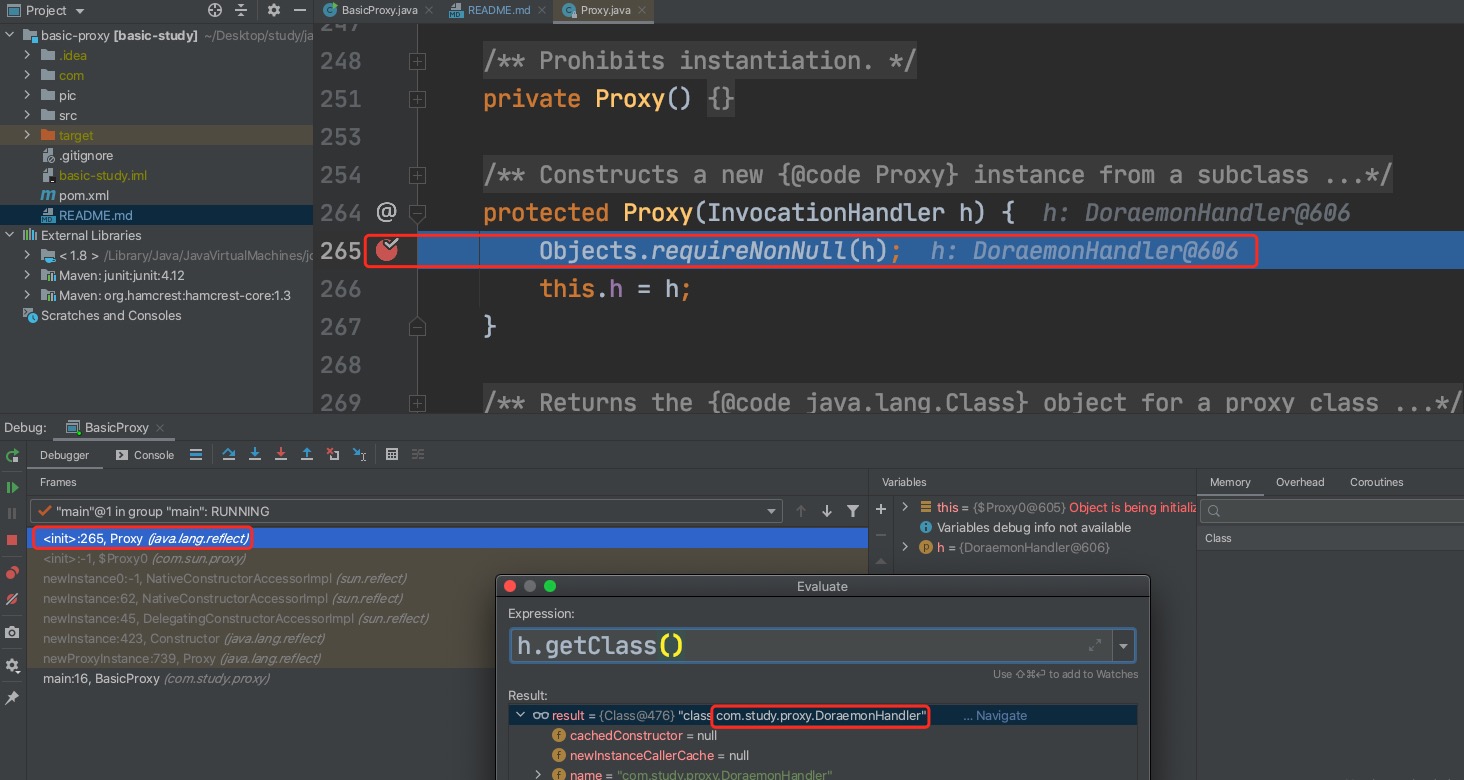This screenshot has height=780, width=1464.
Task: Expand the this variable node
Action: 905,507
